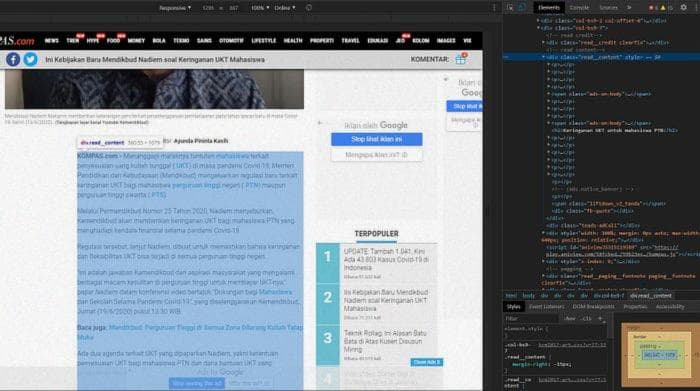Open the Event Listeners pane tab
This screenshot has height=391, width=700.
click(x=546, y=307)
